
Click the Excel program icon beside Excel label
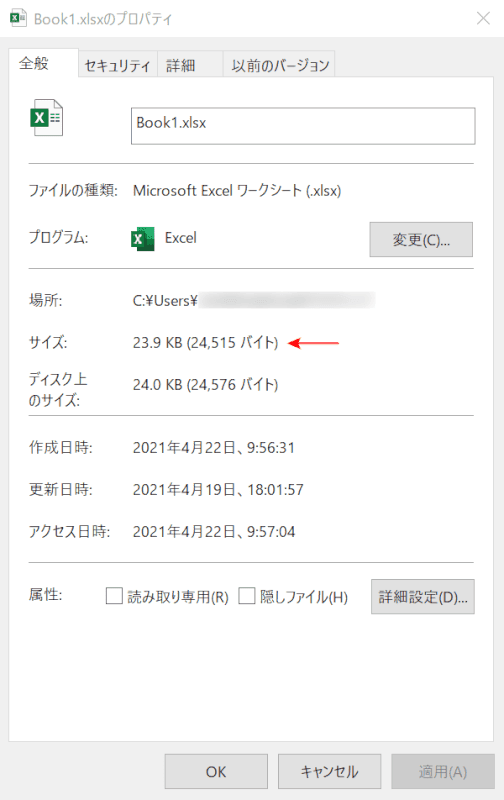tap(142, 239)
